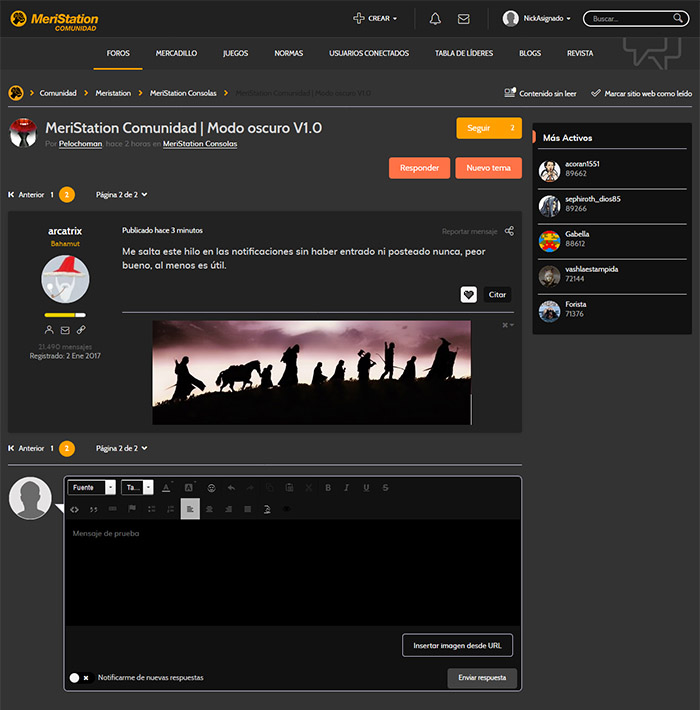
Task: Open the FOROS tab
Action: pyautogui.click(x=118, y=53)
